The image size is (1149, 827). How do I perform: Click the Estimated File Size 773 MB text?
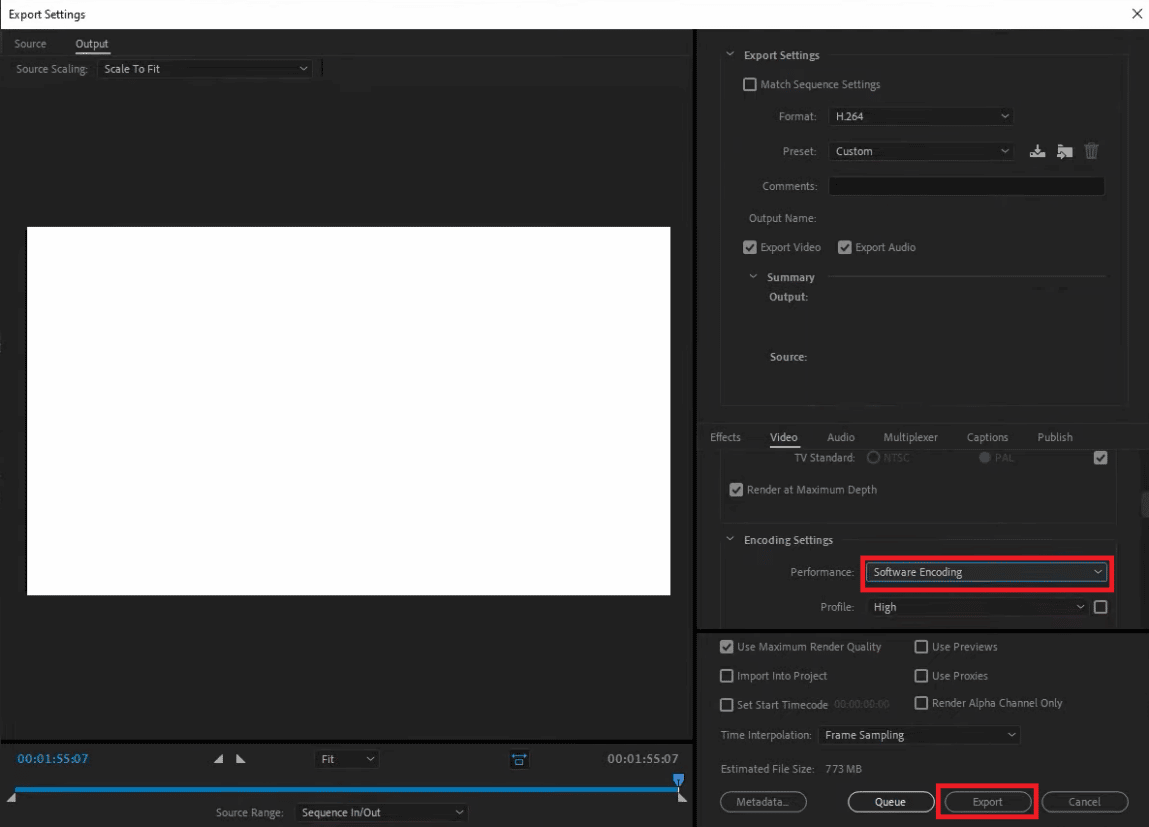click(791, 769)
